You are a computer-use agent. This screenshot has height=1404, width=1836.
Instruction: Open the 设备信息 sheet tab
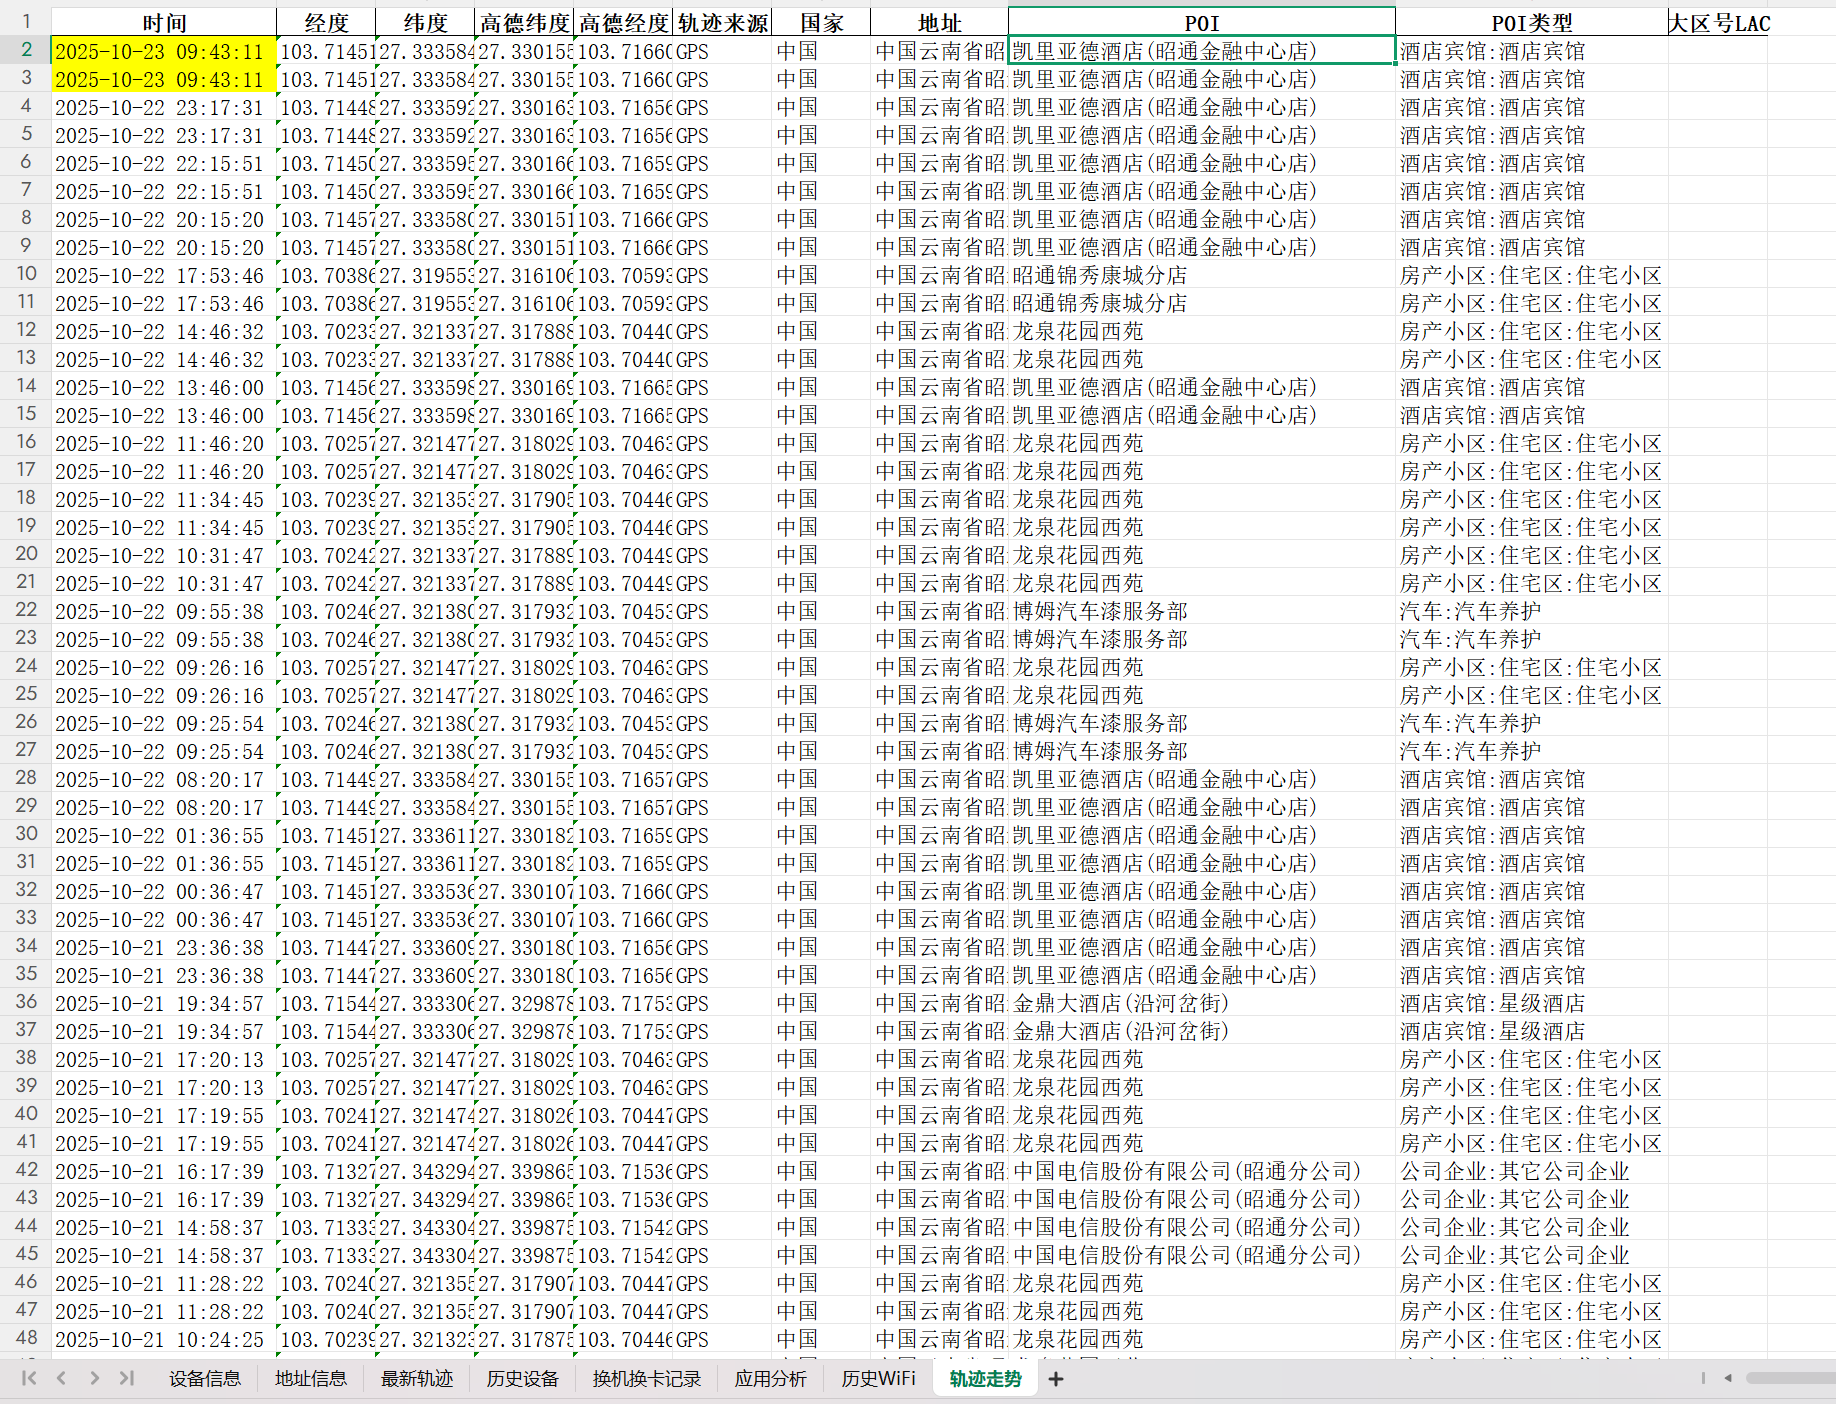tap(204, 1379)
